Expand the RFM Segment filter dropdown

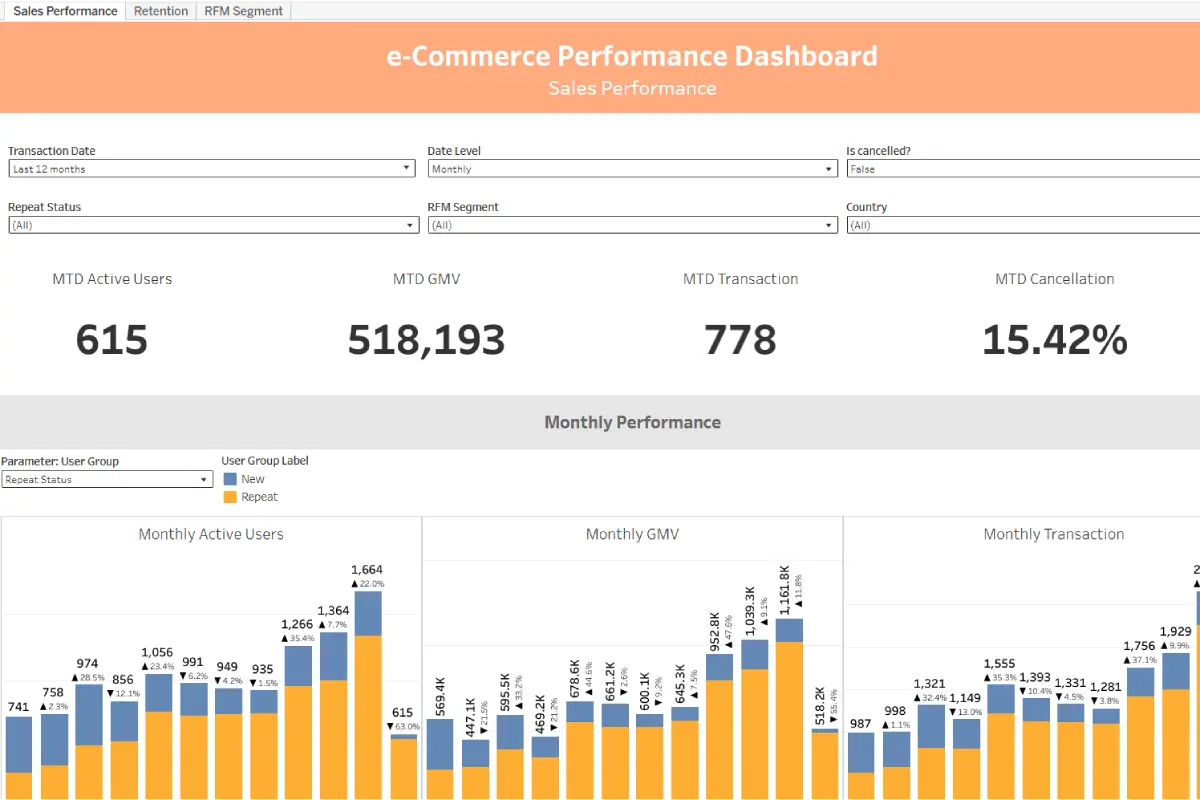829,224
